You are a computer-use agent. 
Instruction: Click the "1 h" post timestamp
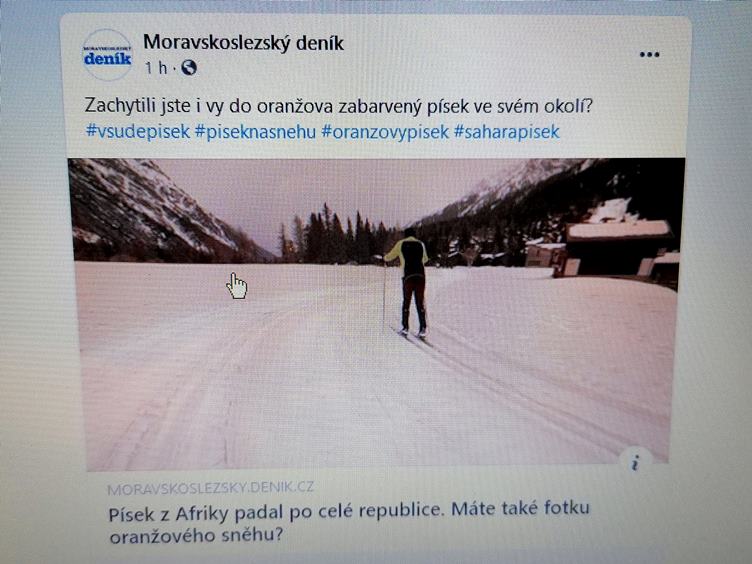pos(156,68)
